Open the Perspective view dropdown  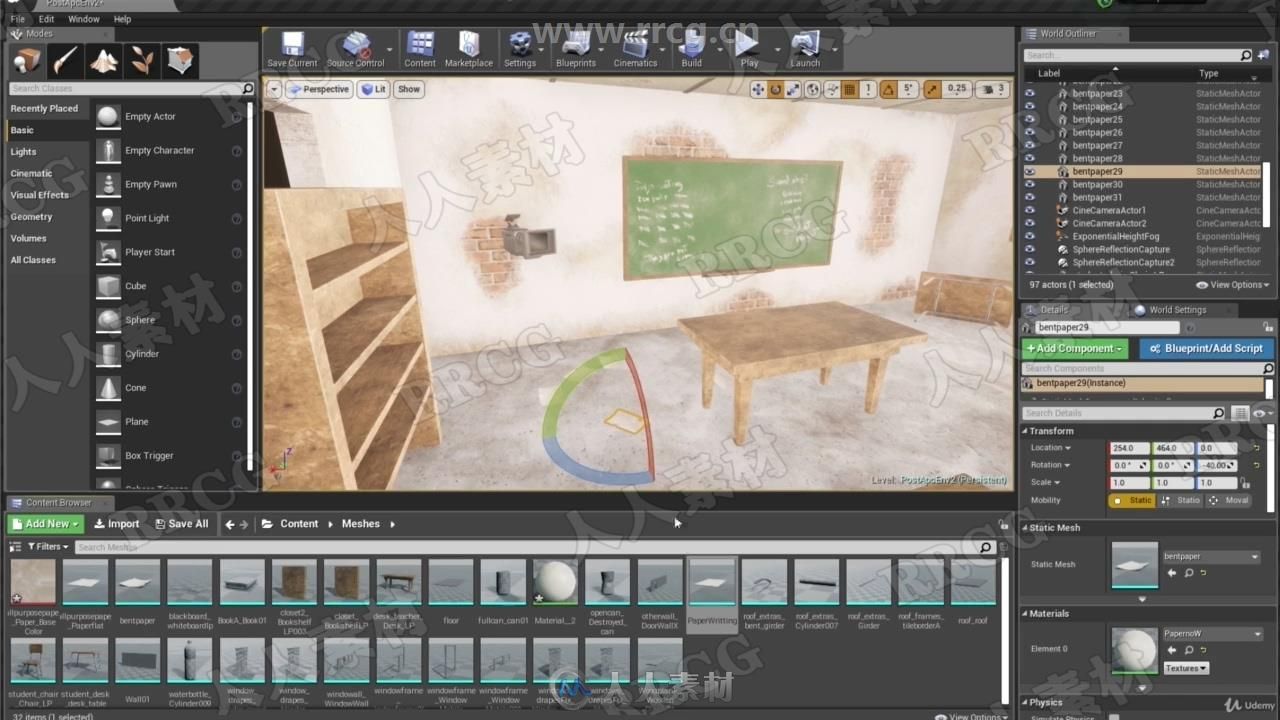pos(318,89)
